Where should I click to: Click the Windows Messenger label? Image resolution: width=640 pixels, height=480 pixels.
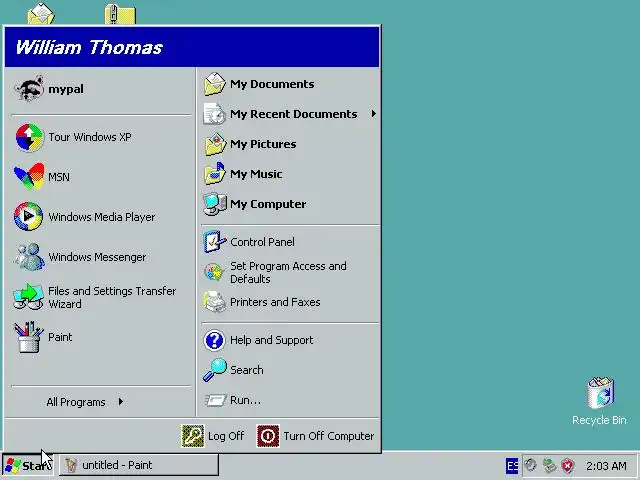(x=97, y=257)
